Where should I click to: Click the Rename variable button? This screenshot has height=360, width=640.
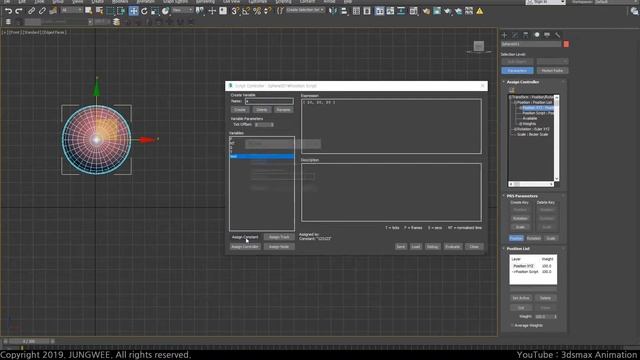tap(283, 110)
